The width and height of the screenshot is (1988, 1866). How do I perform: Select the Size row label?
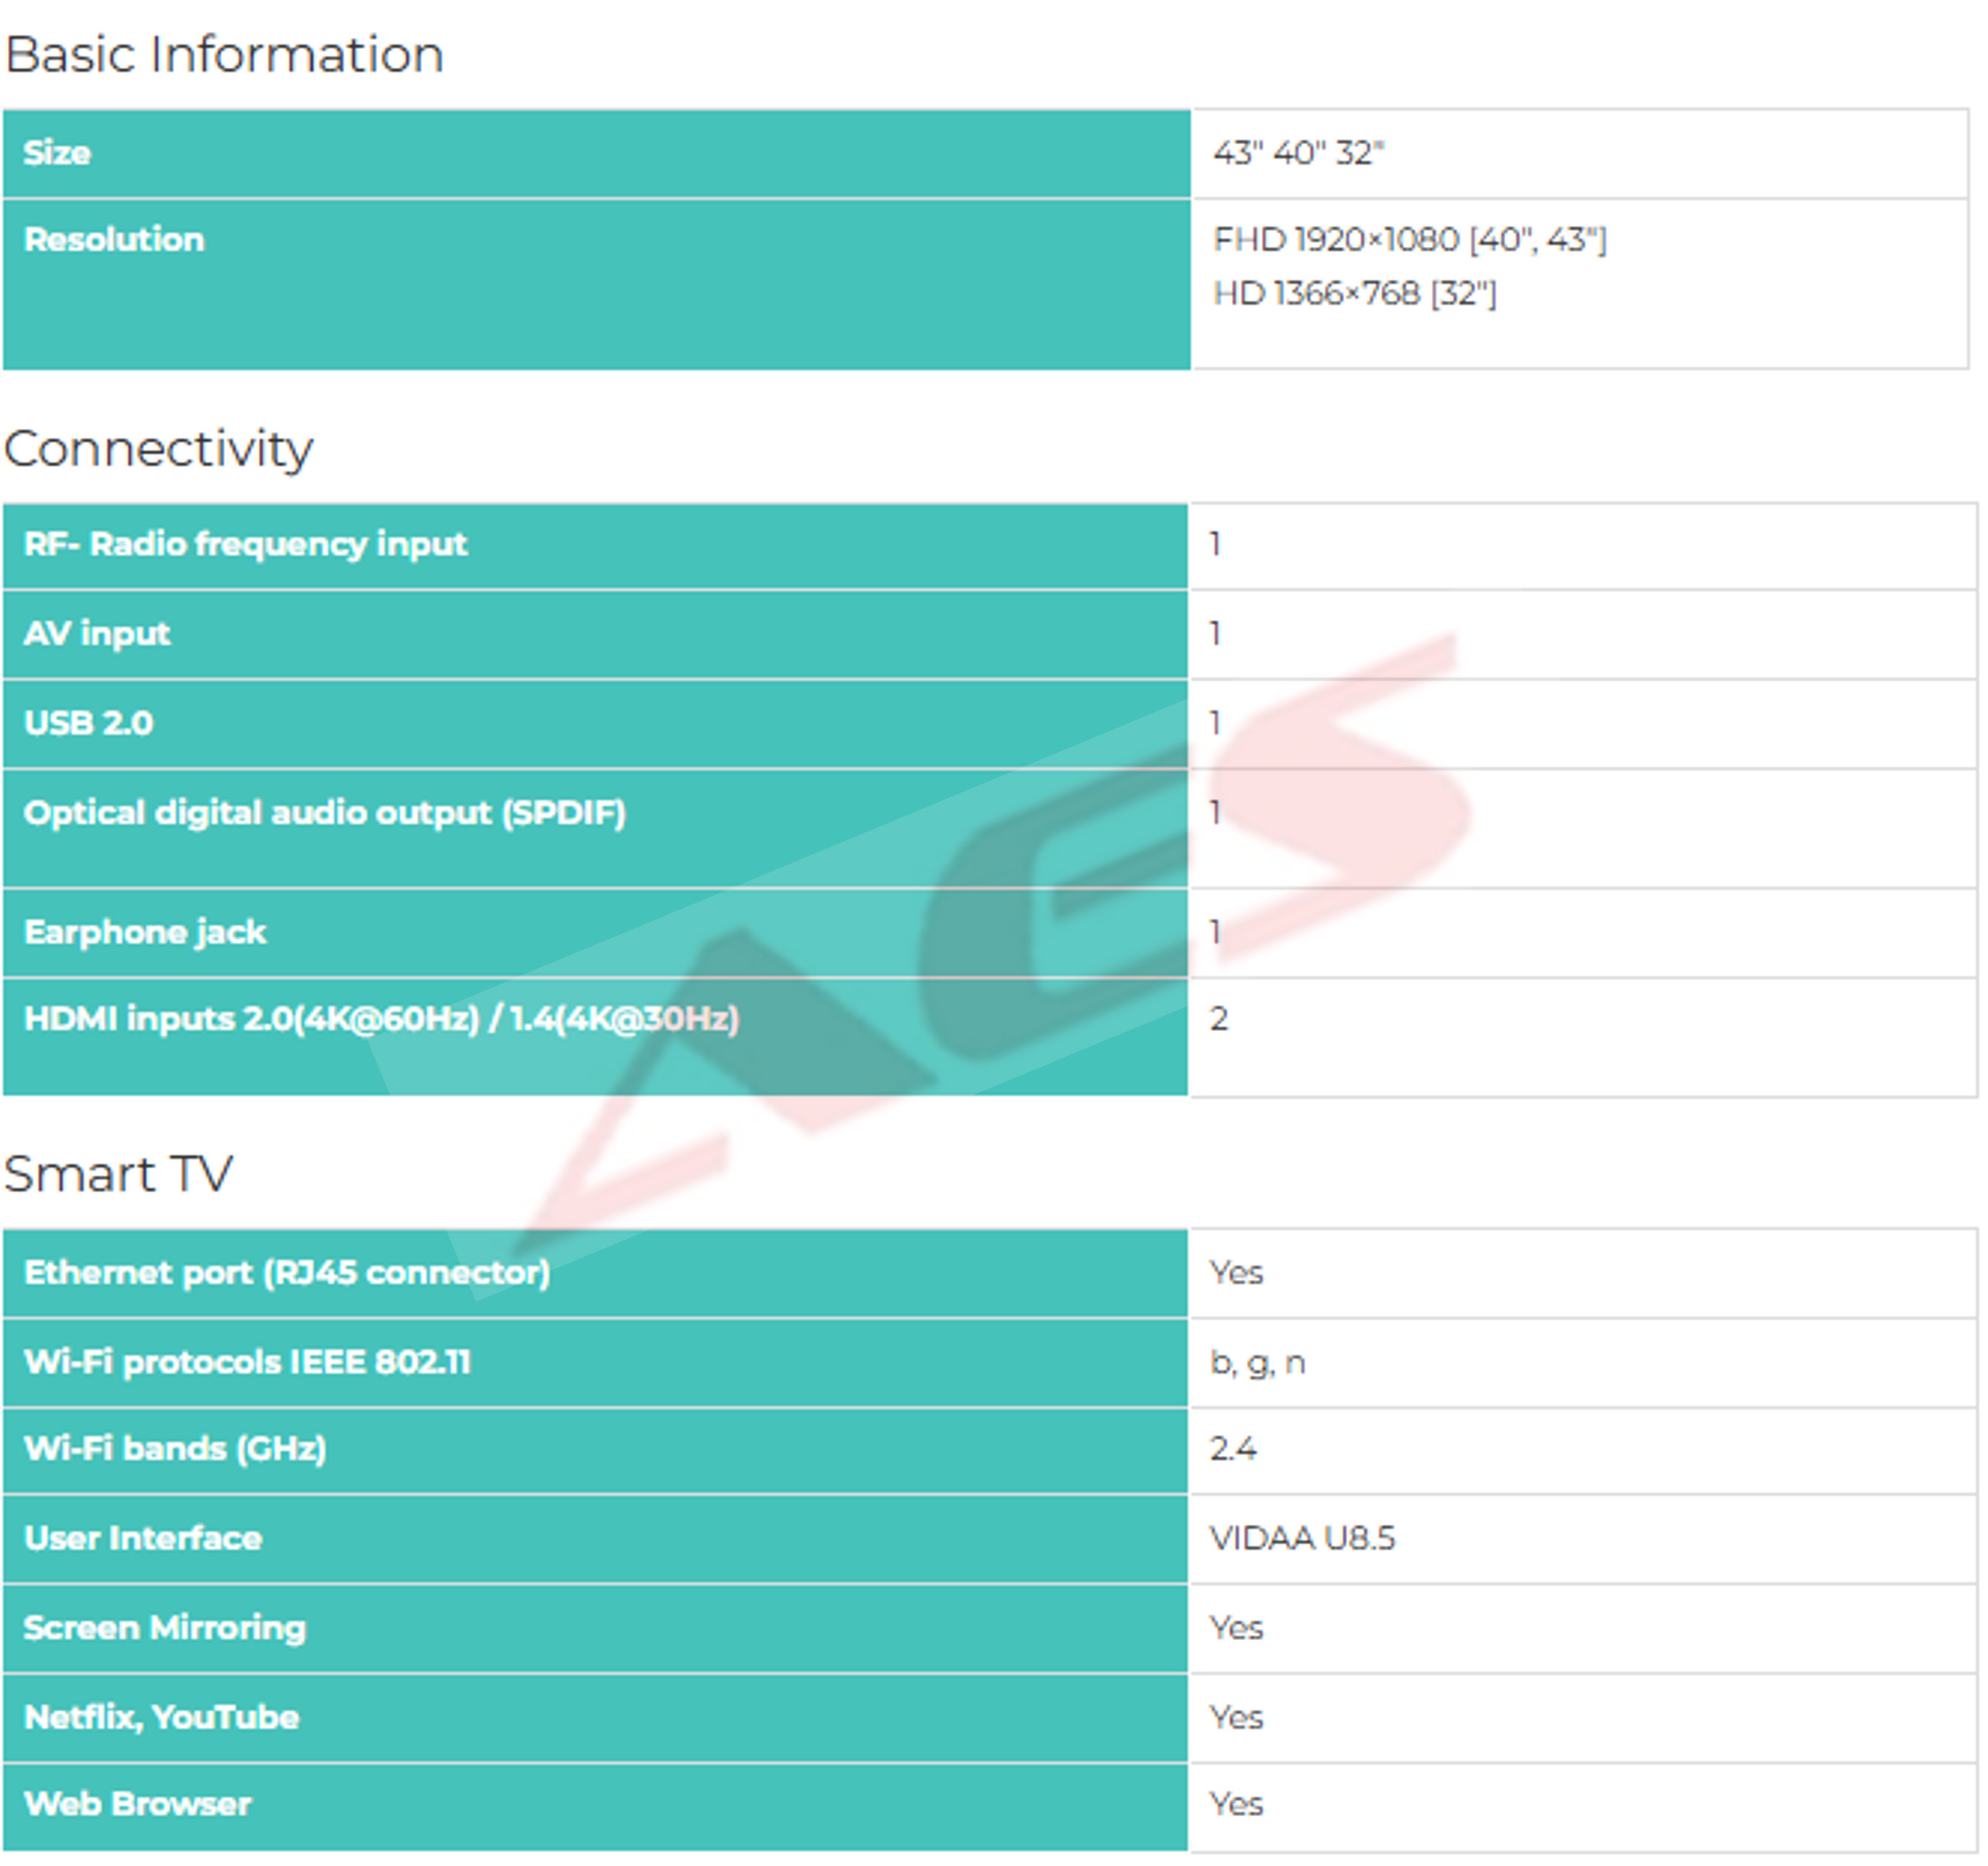point(58,153)
